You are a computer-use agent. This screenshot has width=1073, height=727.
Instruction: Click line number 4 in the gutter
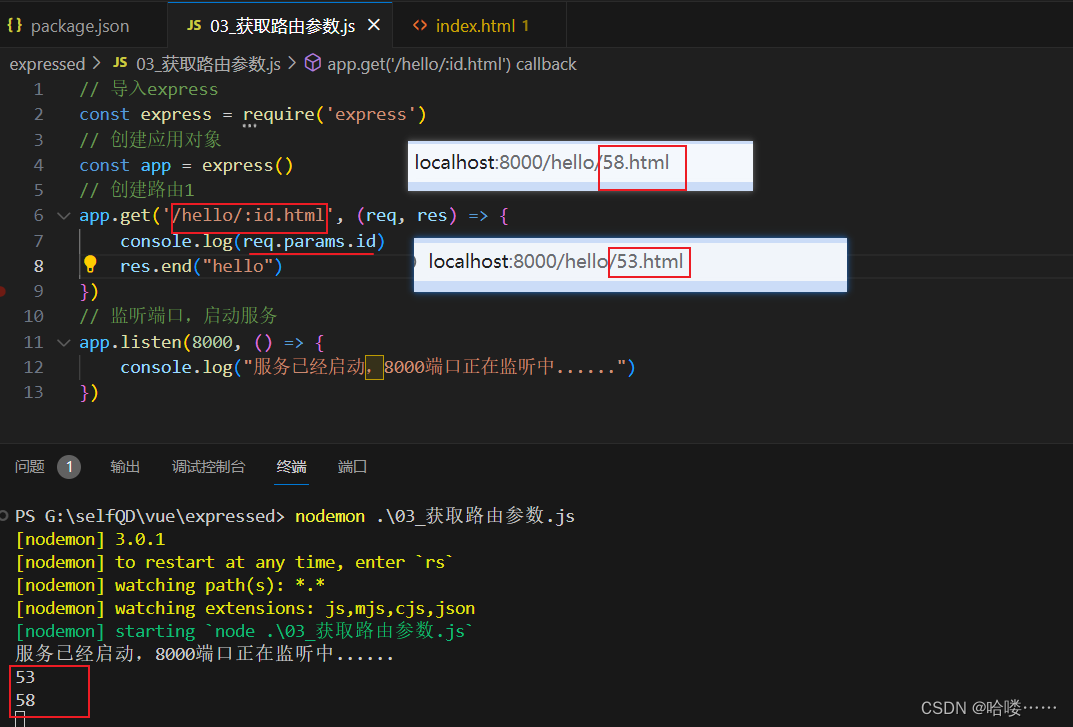pyautogui.click(x=38, y=166)
